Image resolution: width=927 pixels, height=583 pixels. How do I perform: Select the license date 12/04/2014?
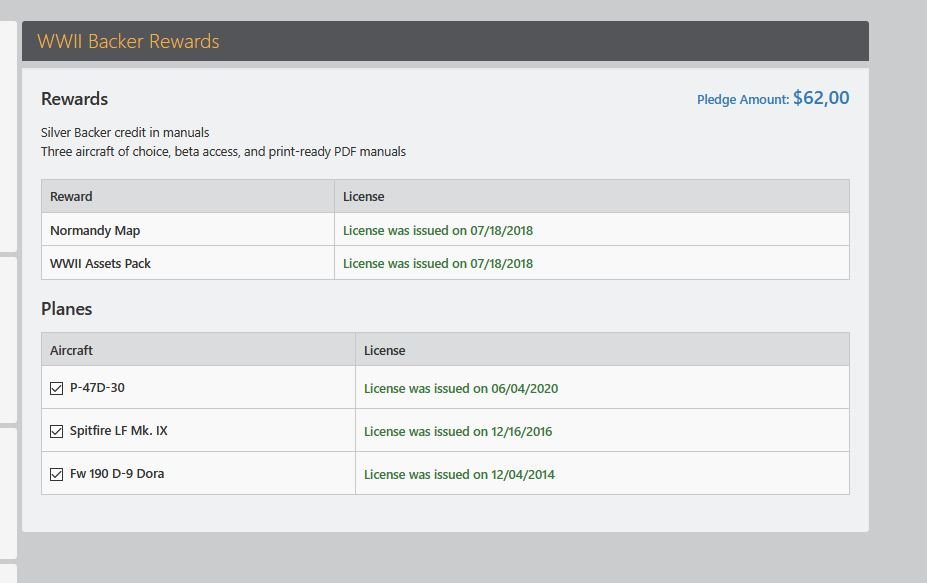coord(459,474)
